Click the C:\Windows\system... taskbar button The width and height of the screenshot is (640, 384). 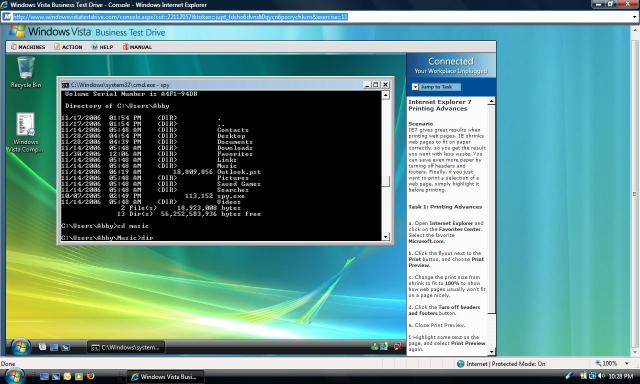(x=126, y=347)
